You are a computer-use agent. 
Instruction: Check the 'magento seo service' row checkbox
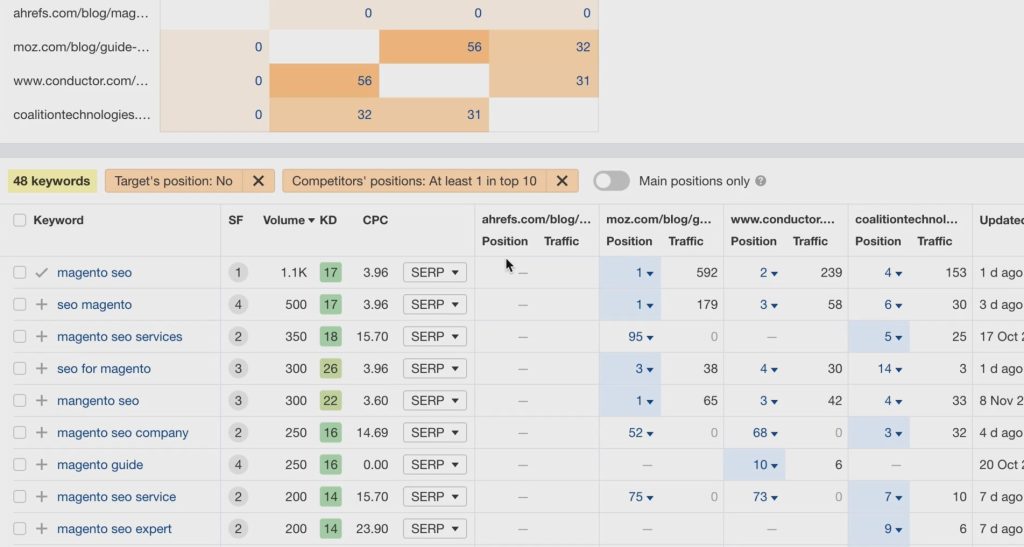20,496
